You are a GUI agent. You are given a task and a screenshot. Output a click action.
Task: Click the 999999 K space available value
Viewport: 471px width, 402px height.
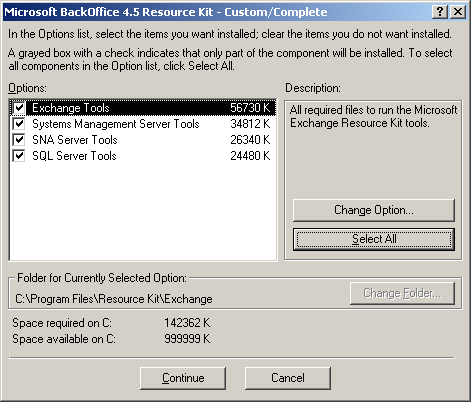point(187,339)
